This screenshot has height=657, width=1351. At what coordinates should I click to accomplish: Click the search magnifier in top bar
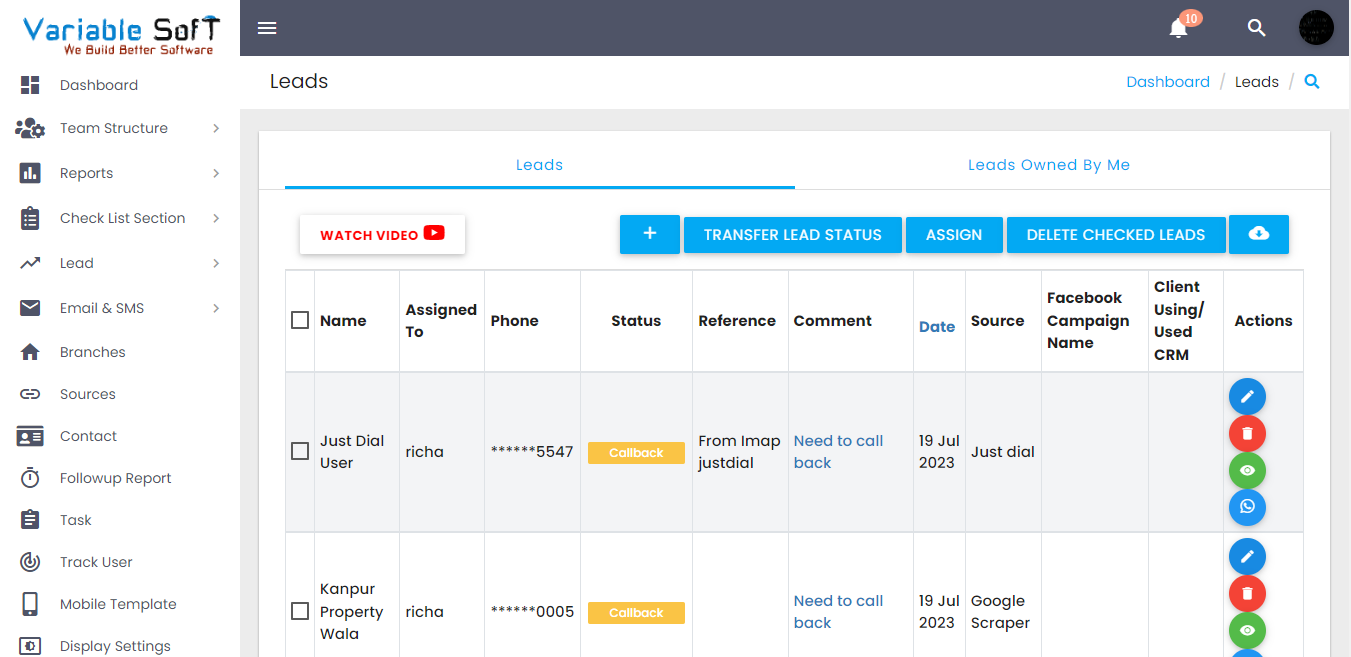(1257, 28)
